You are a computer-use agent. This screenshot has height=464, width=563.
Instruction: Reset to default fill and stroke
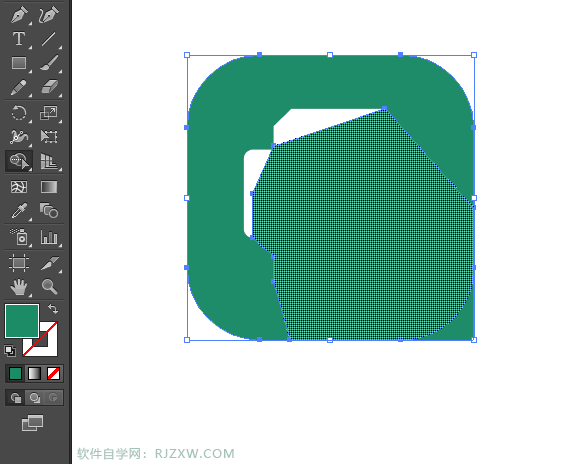10,351
